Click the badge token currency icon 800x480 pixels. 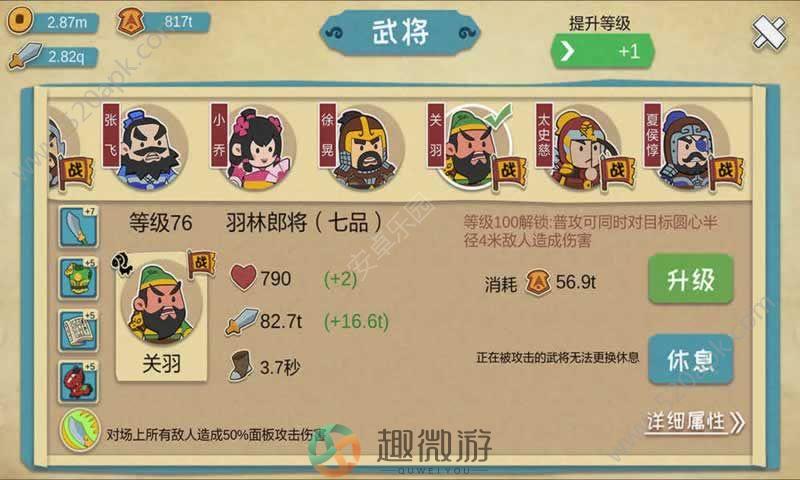130,21
